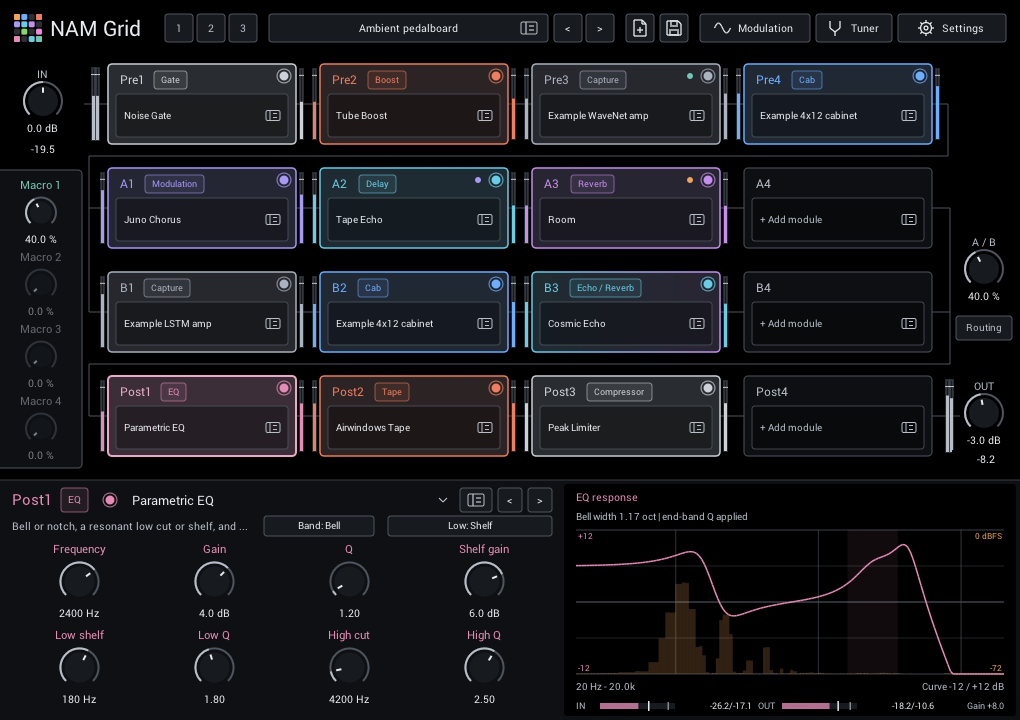Open browser icon for Cosmic Echo
Viewport: 1020px width, 720px height.
[x=697, y=323]
